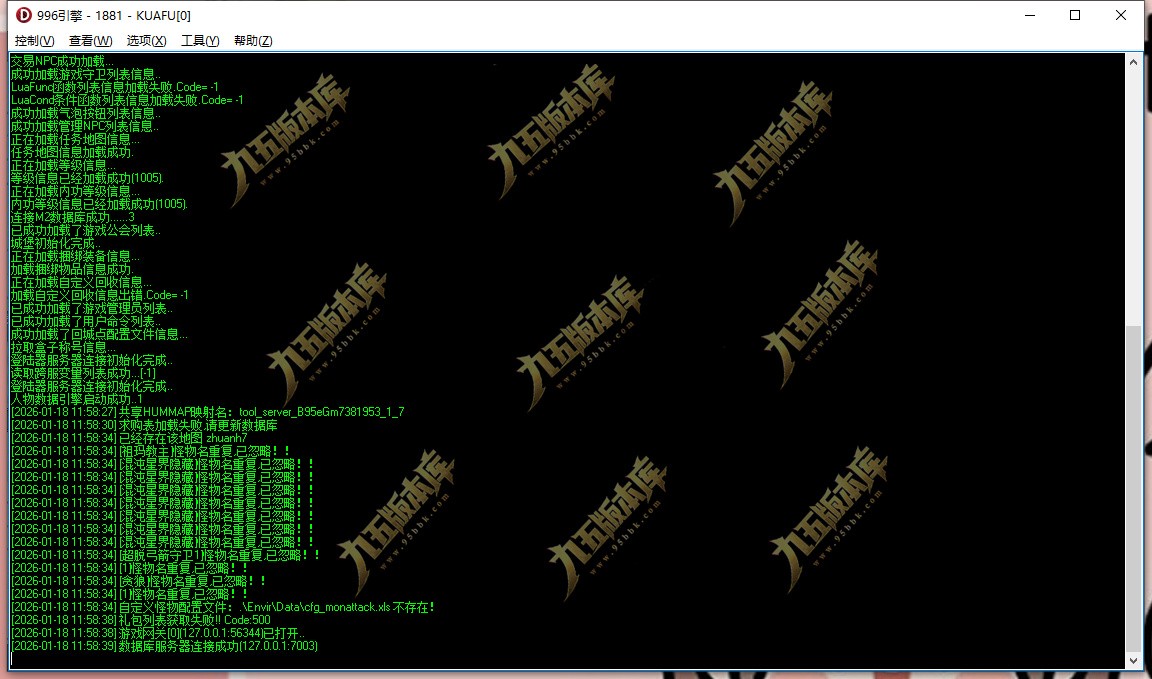This screenshot has height=679, width=1152.
Task: Click the 贪狼 怪物名重复 log line
Action: click(139, 581)
